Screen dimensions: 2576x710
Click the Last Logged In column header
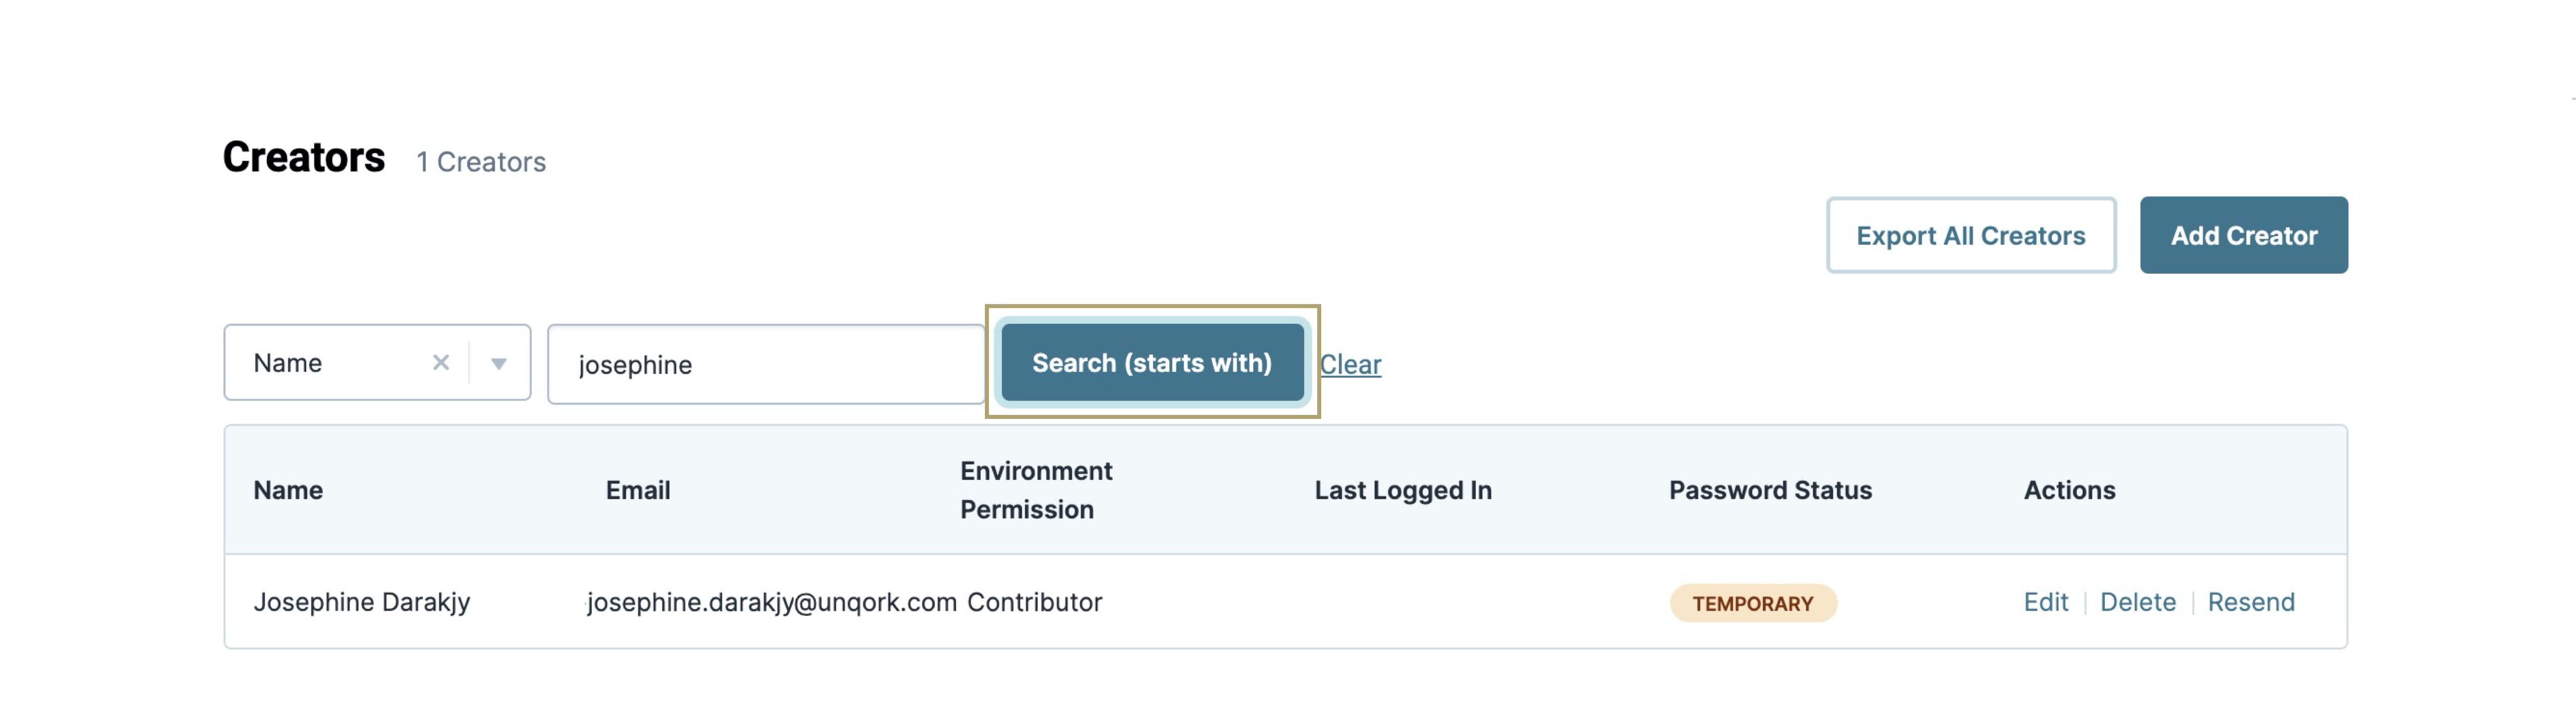(1403, 490)
